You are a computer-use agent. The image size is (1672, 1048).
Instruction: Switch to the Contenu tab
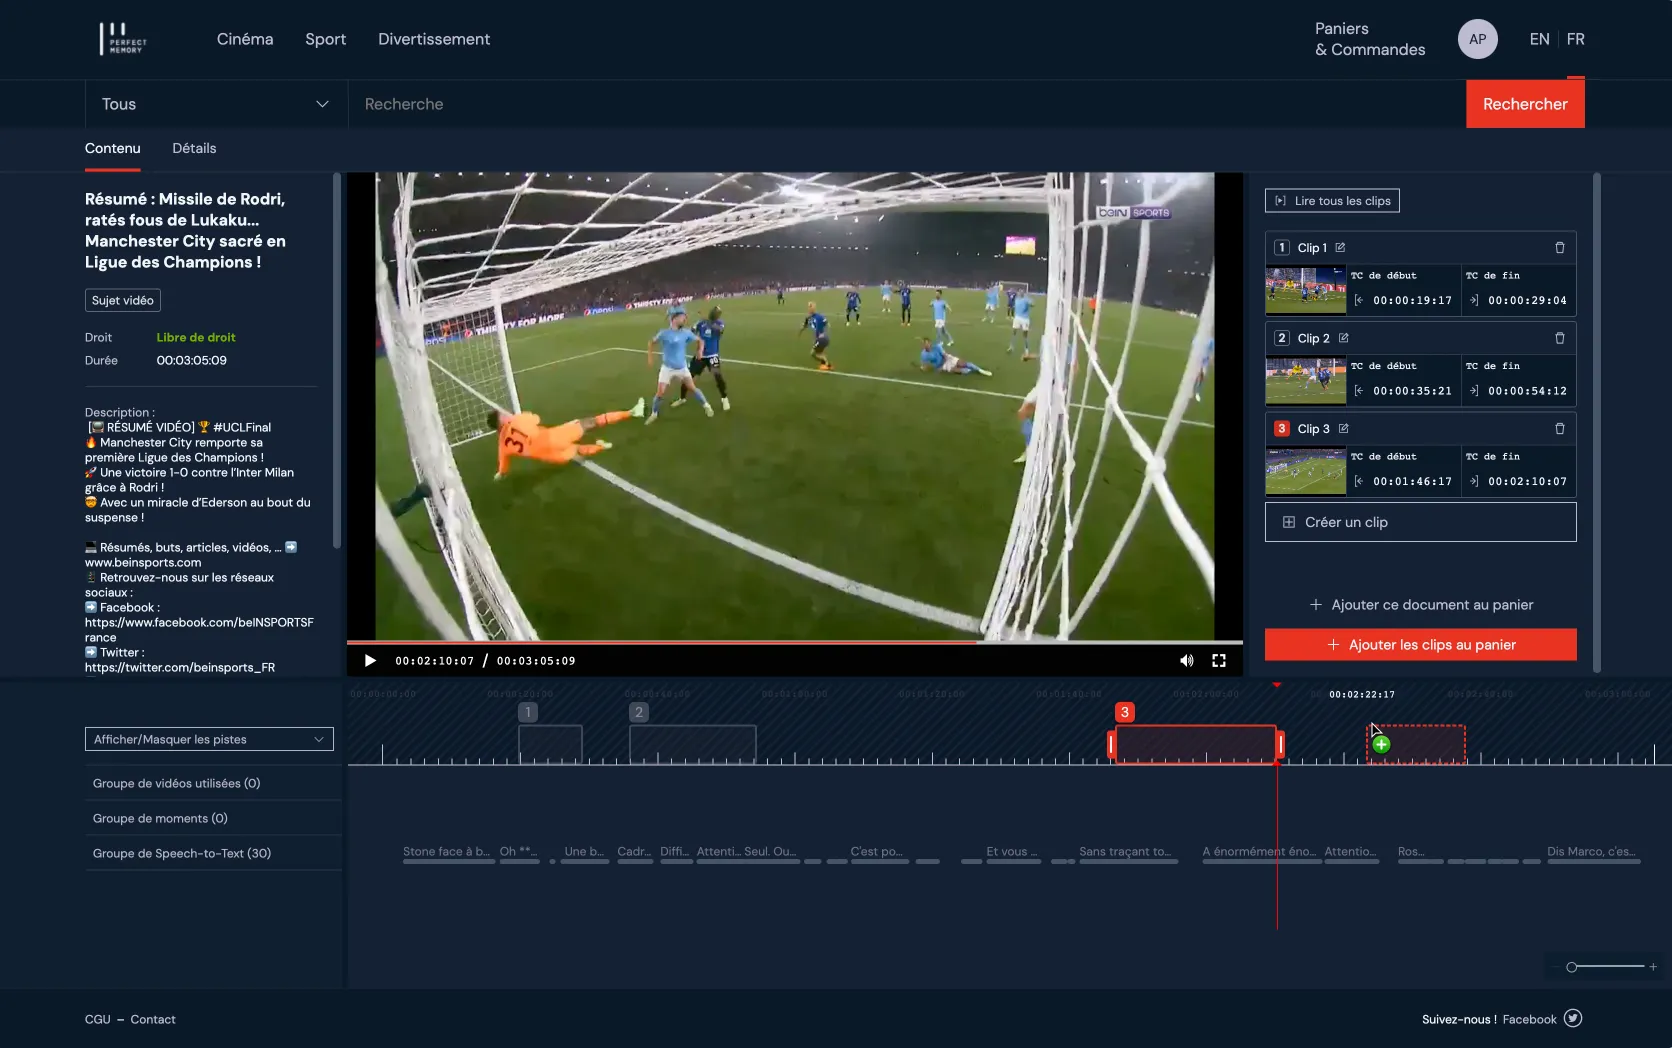click(113, 148)
